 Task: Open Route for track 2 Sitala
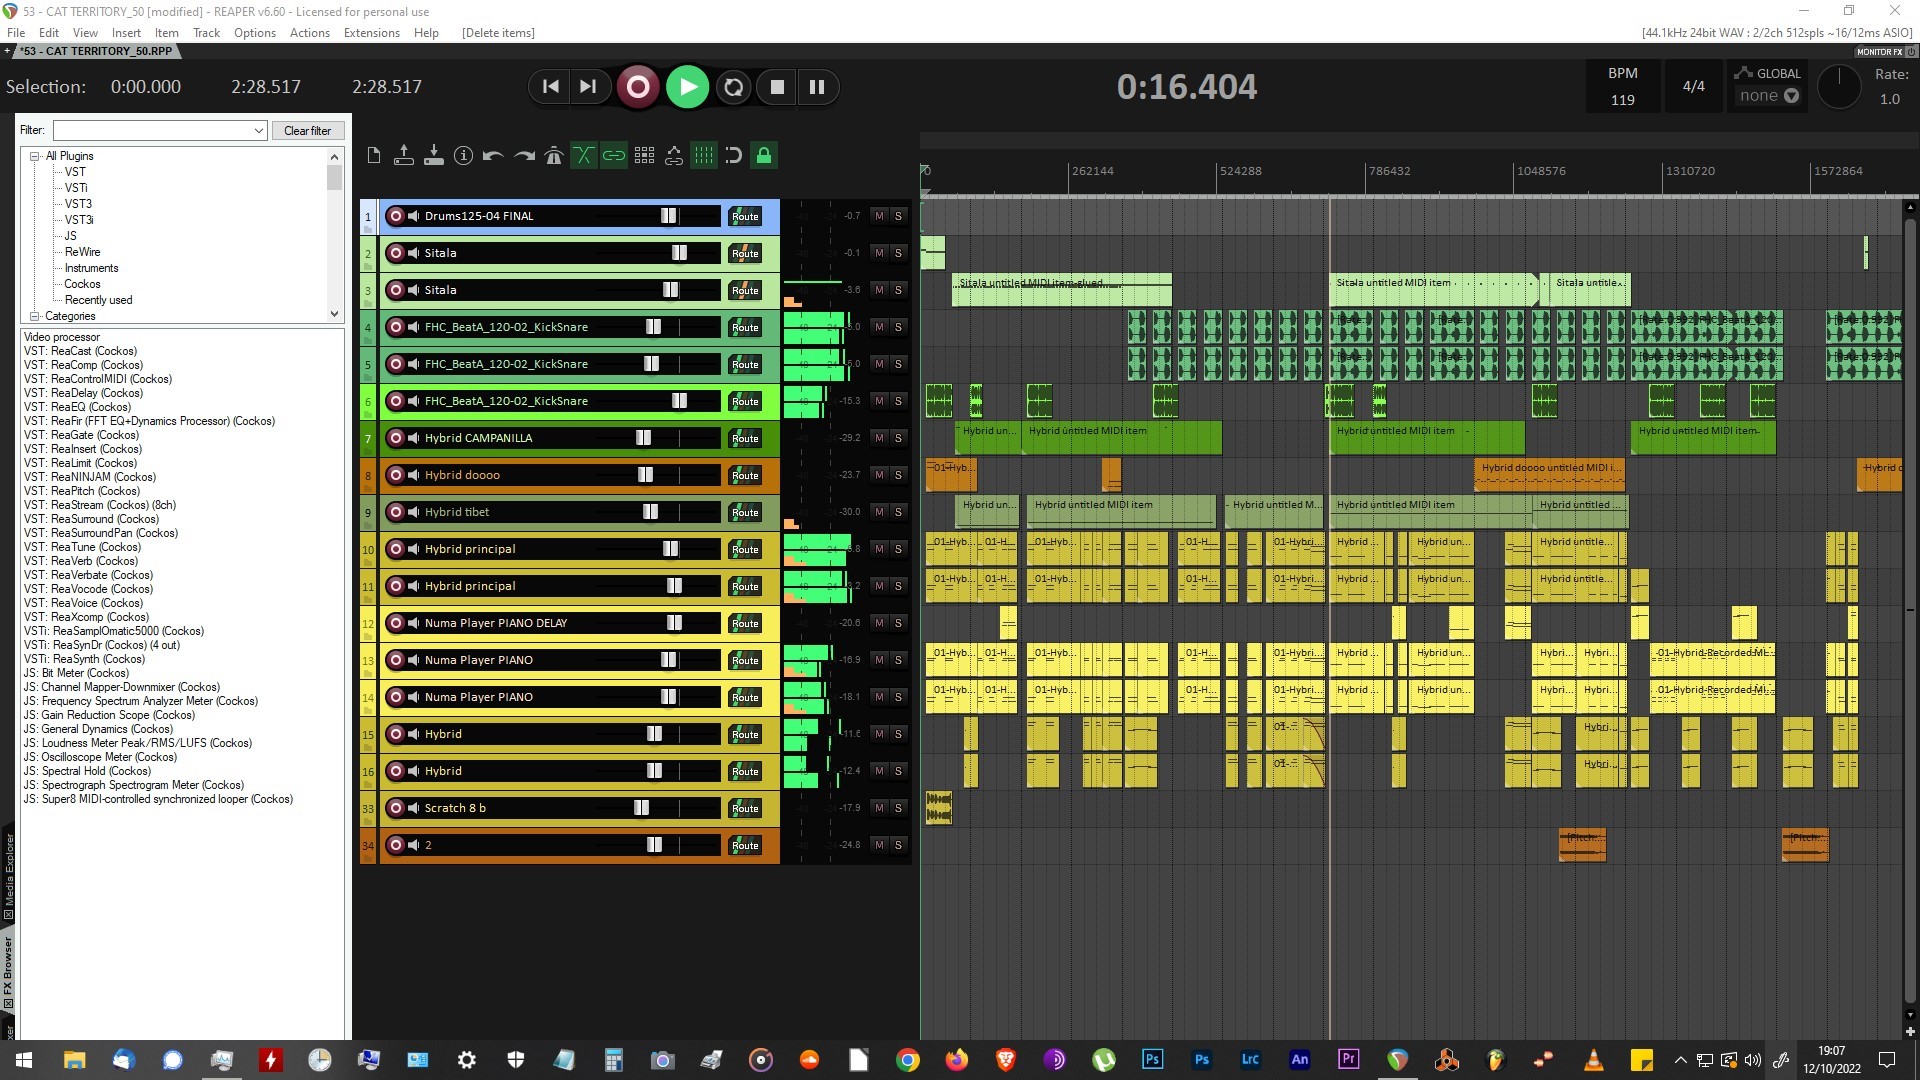click(745, 253)
